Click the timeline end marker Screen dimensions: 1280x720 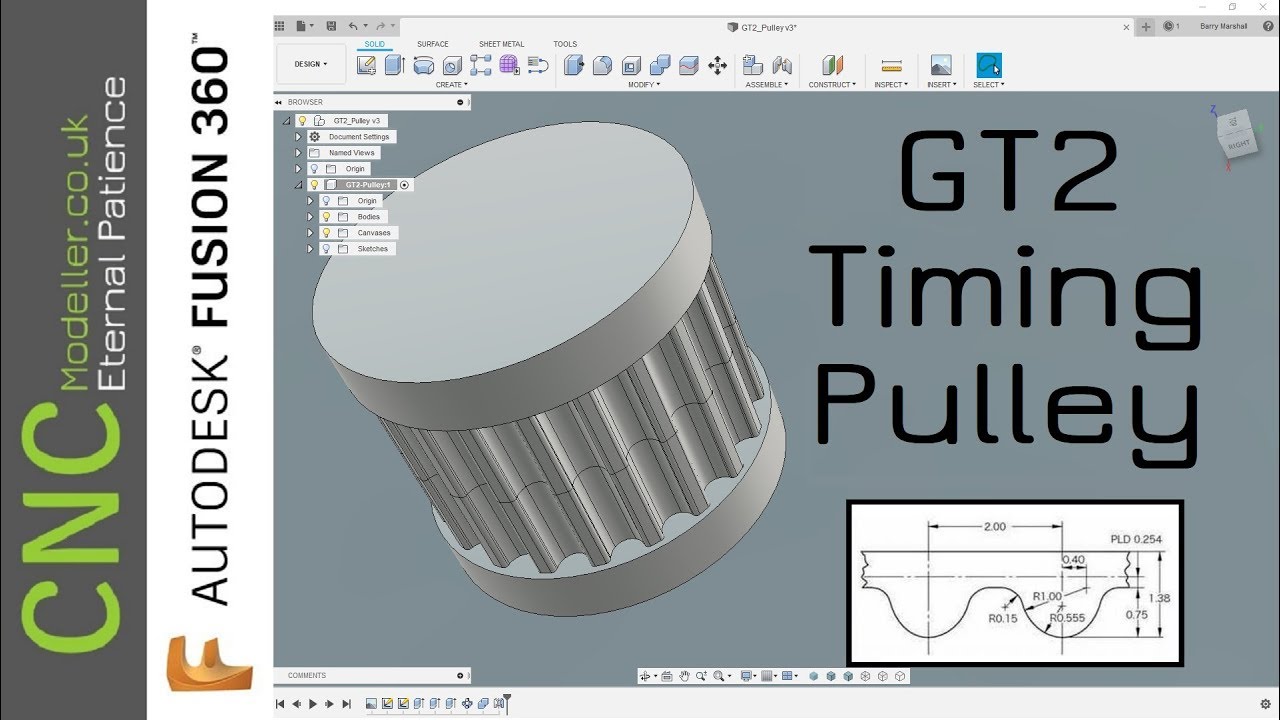coord(506,702)
